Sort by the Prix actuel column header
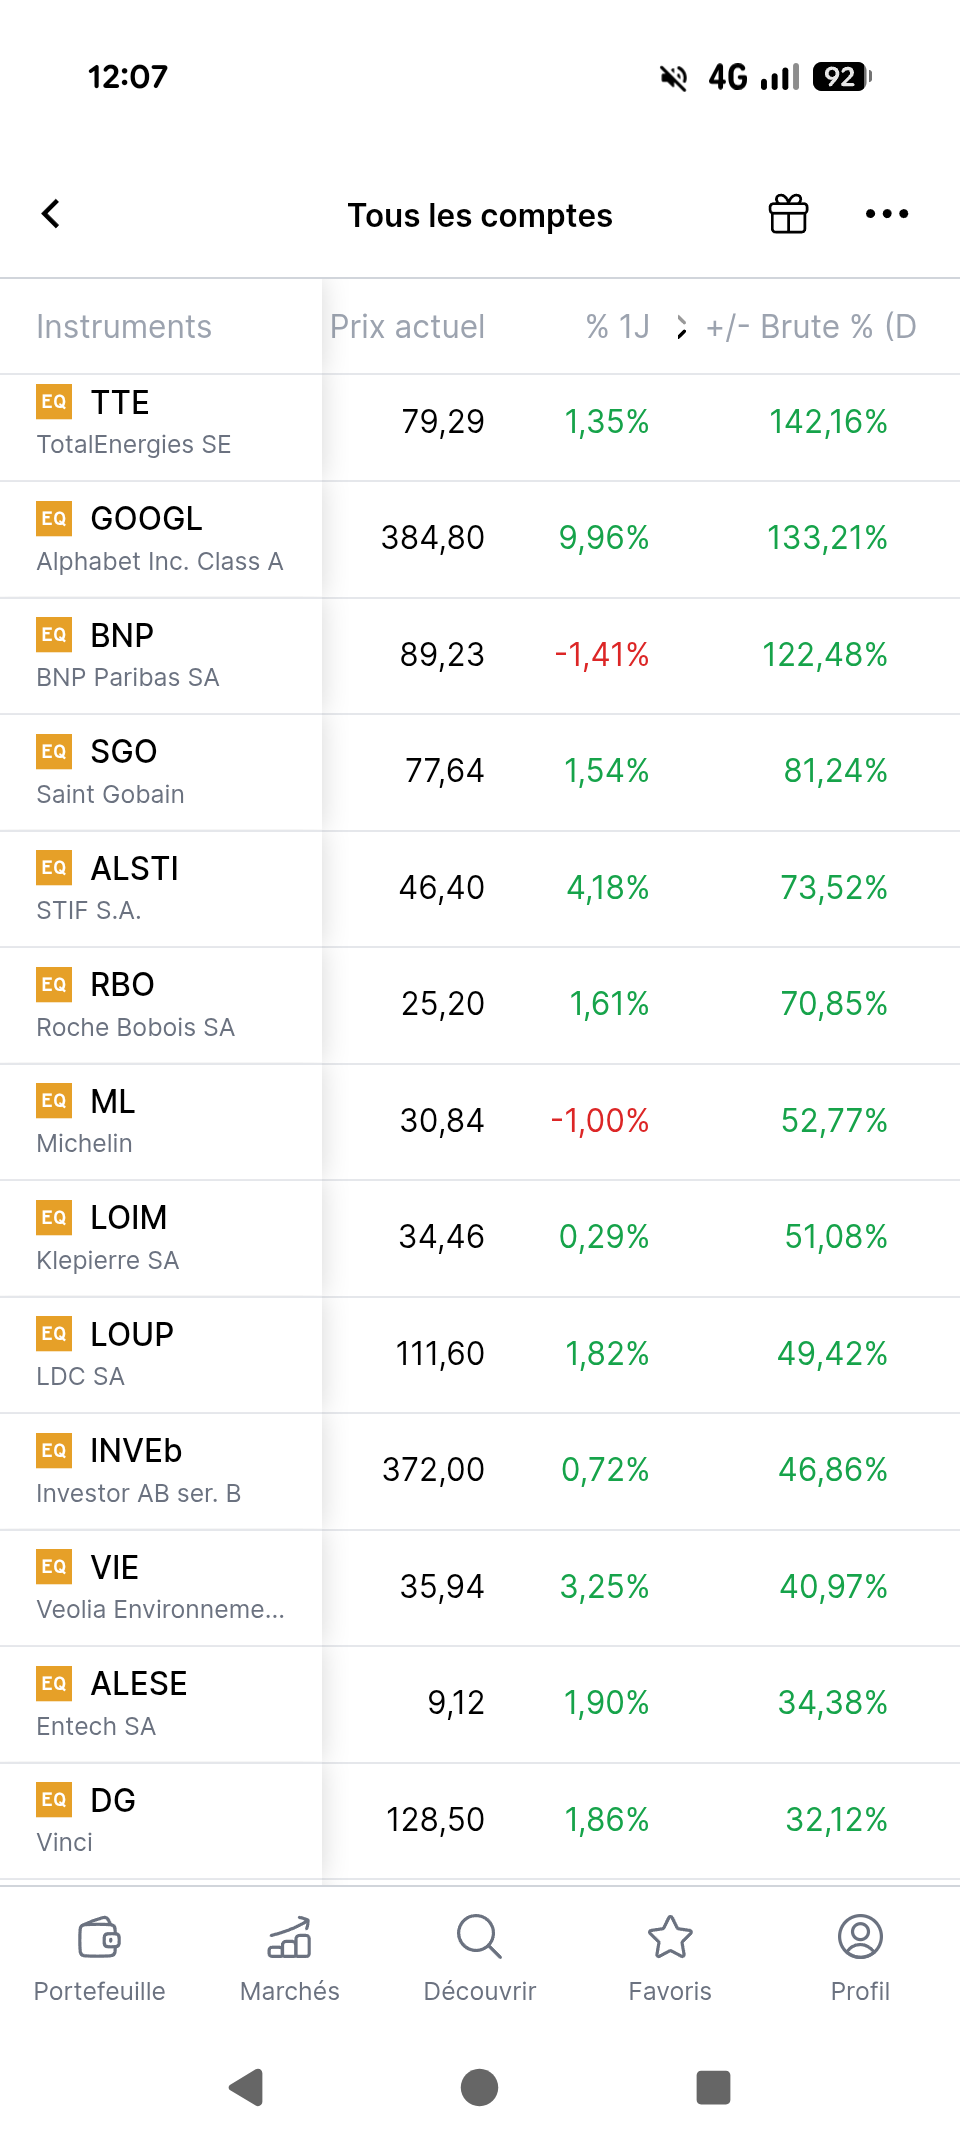The image size is (960, 2142). (x=407, y=327)
